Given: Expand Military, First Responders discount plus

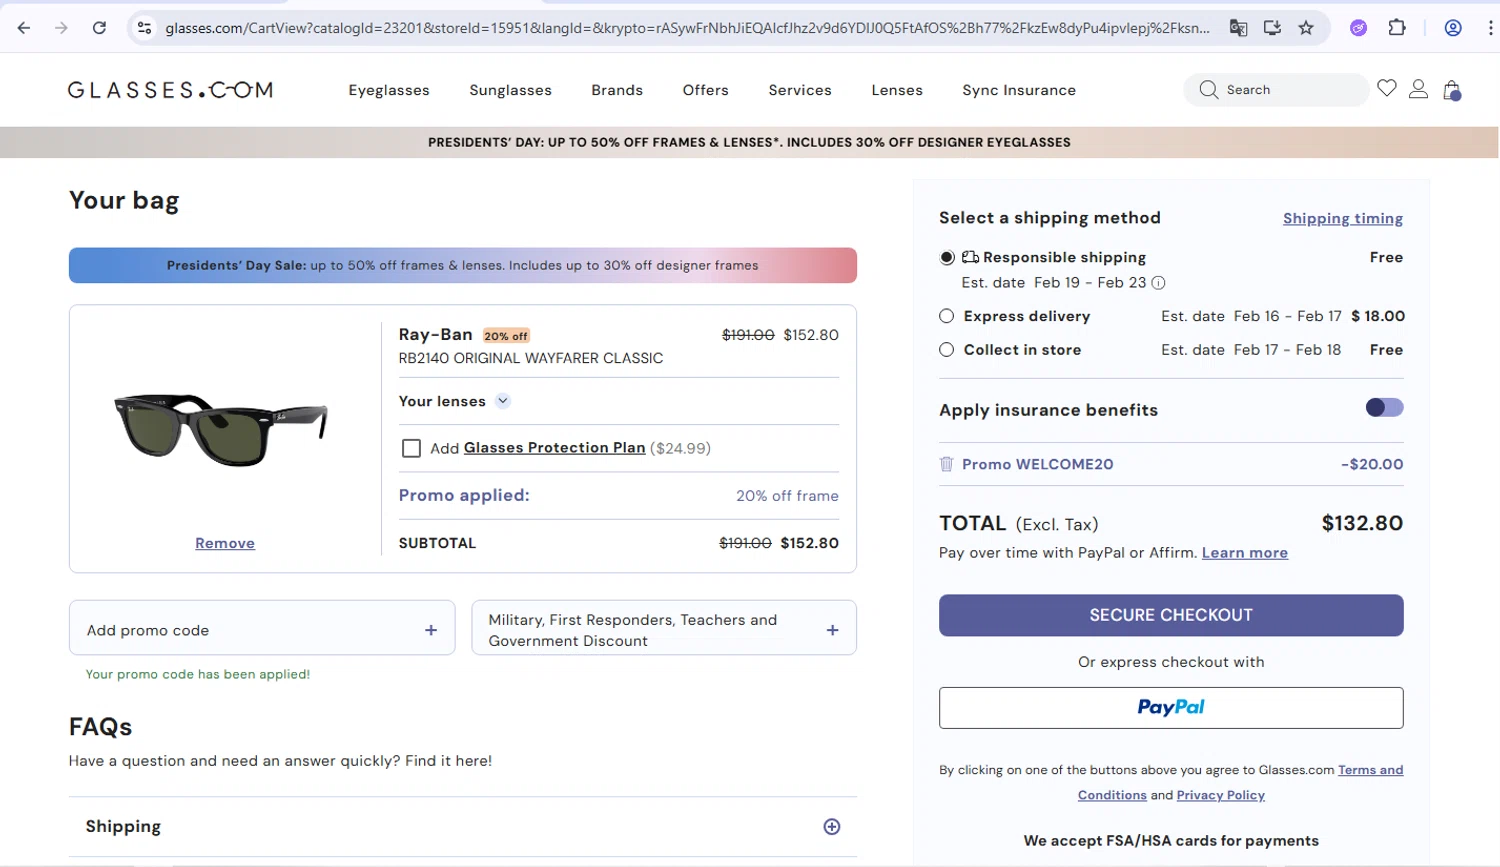Looking at the screenshot, I should click(x=832, y=631).
